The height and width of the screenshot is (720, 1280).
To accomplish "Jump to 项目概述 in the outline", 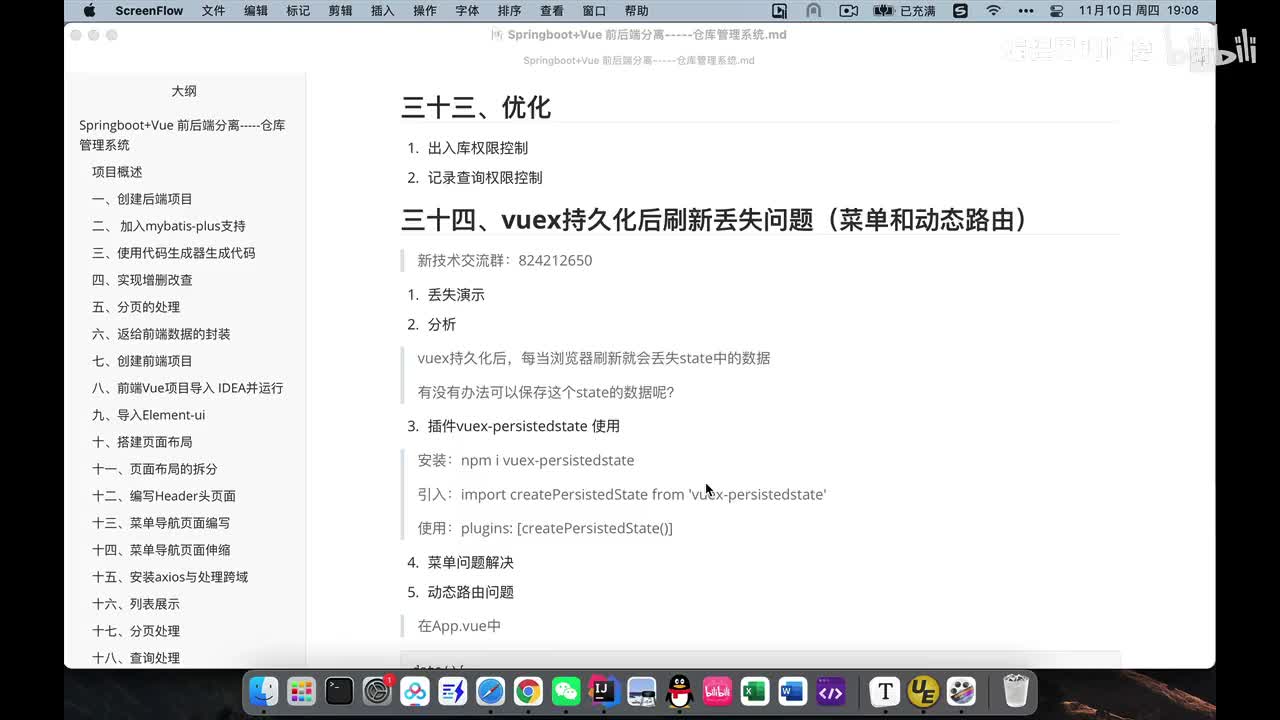I will click(117, 172).
